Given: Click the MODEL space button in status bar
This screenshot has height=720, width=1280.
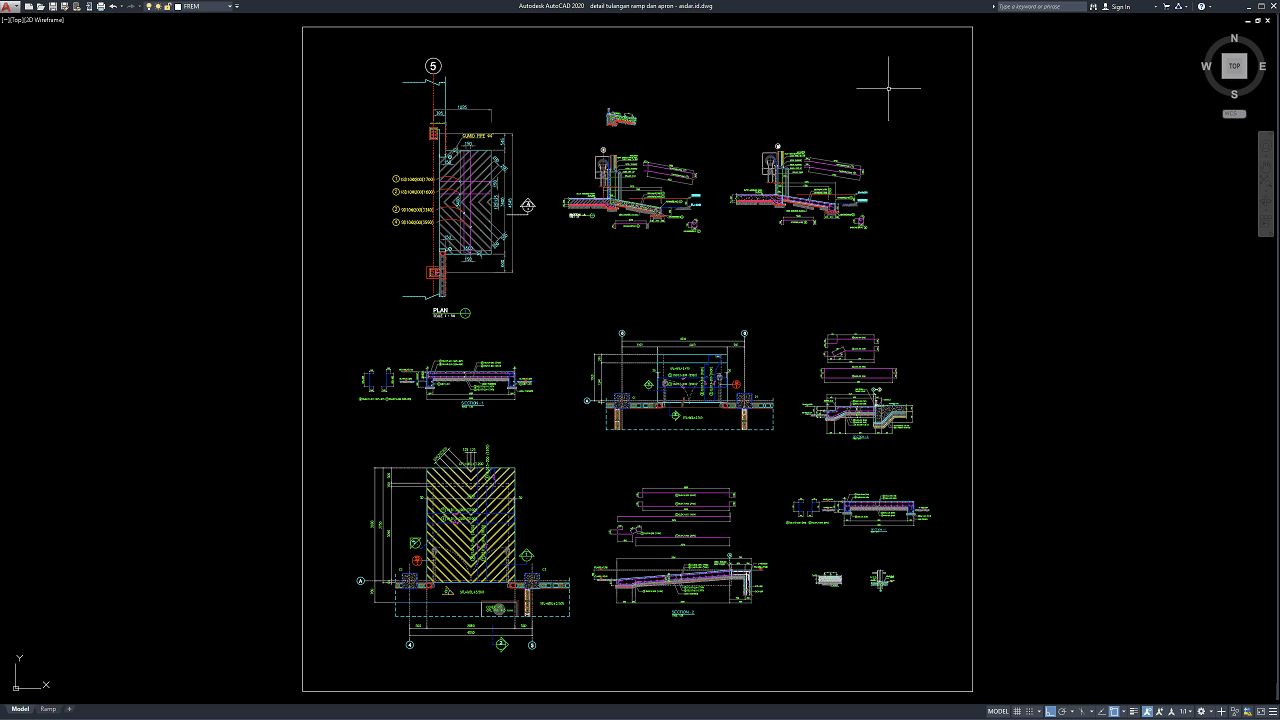Looking at the screenshot, I should [x=998, y=711].
